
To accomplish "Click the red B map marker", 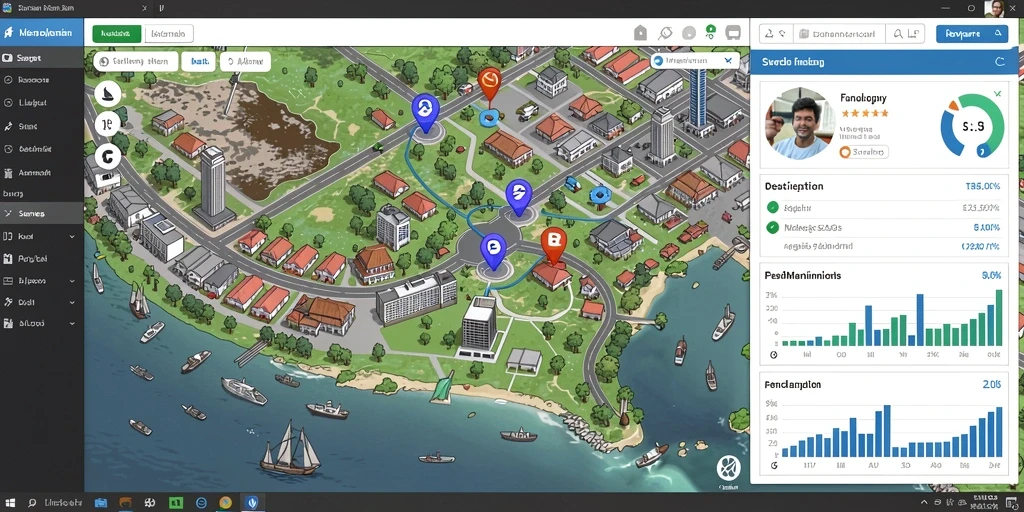I will click(x=553, y=244).
